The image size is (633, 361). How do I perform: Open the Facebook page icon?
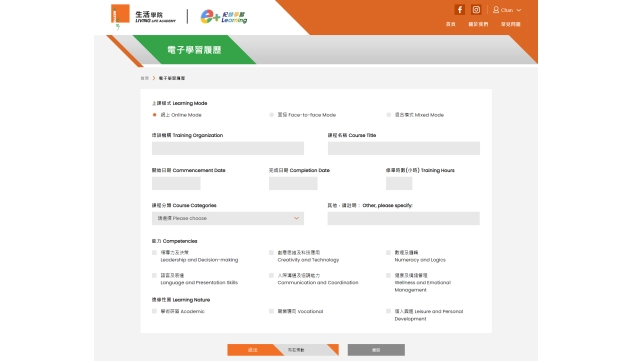459,10
